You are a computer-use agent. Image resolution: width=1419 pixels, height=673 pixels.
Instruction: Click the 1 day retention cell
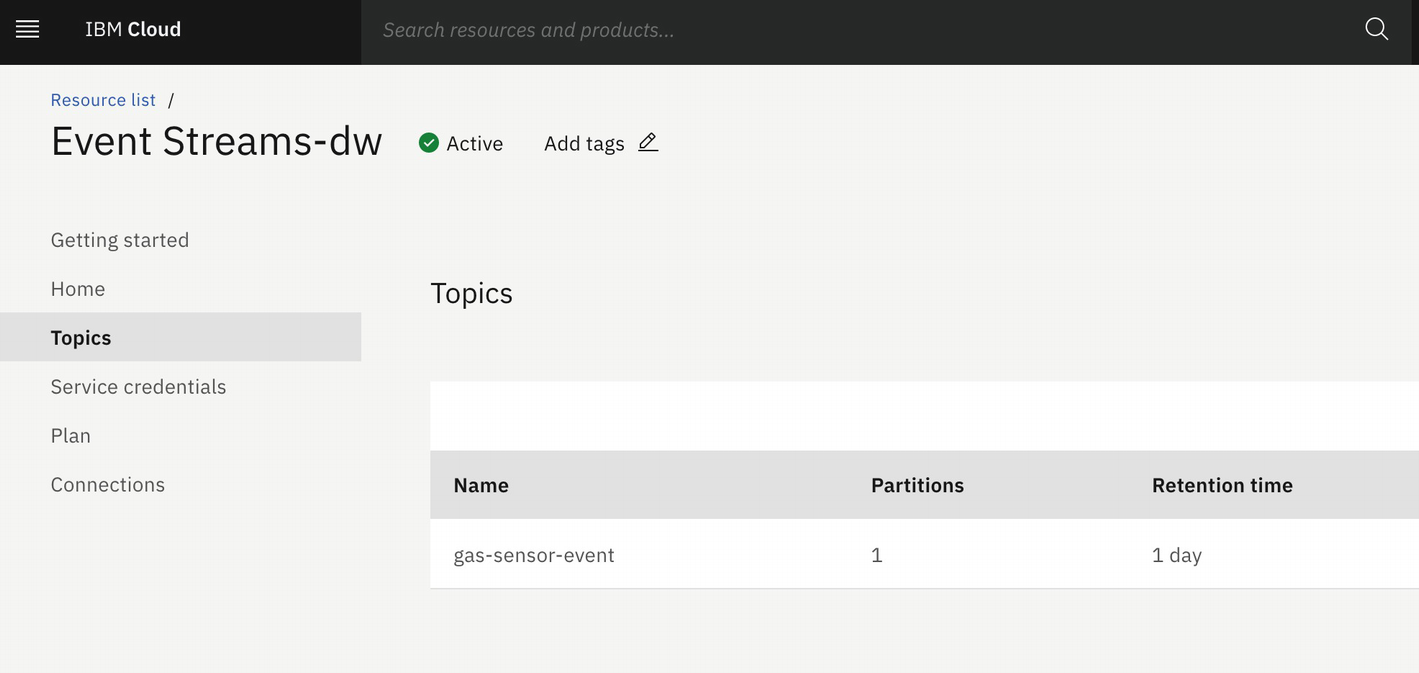click(1177, 555)
